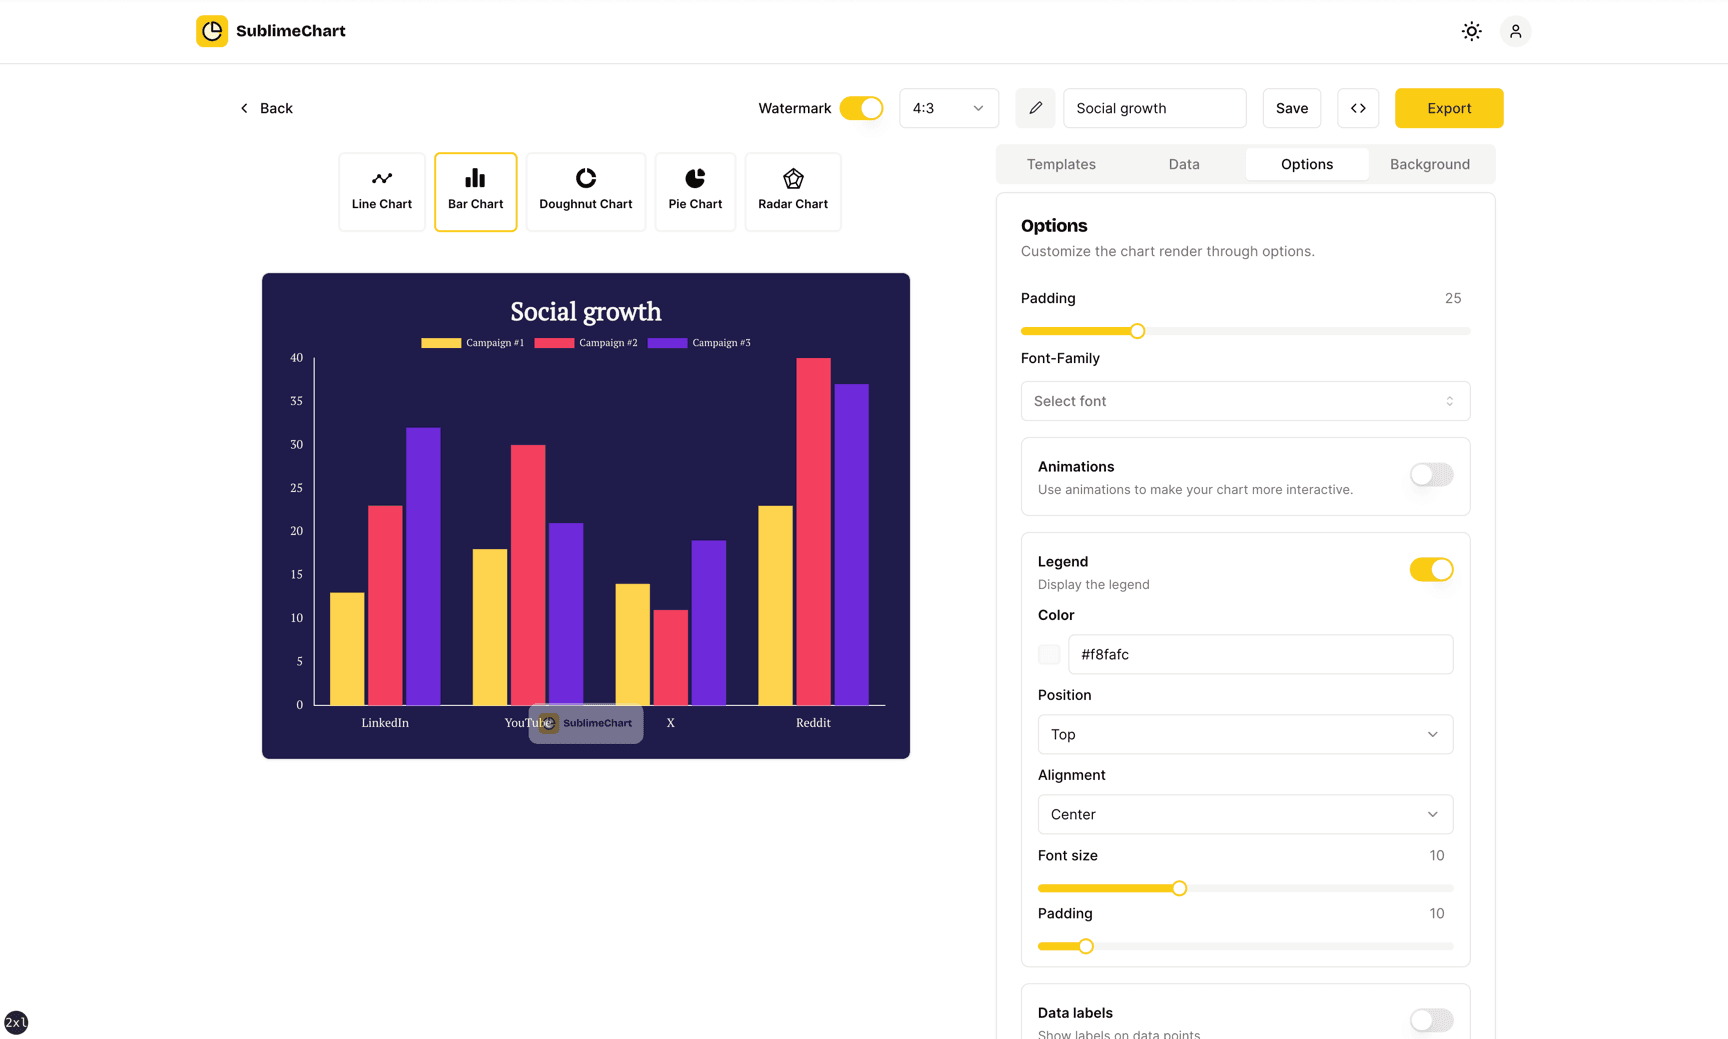Export the chart

pos(1448,108)
